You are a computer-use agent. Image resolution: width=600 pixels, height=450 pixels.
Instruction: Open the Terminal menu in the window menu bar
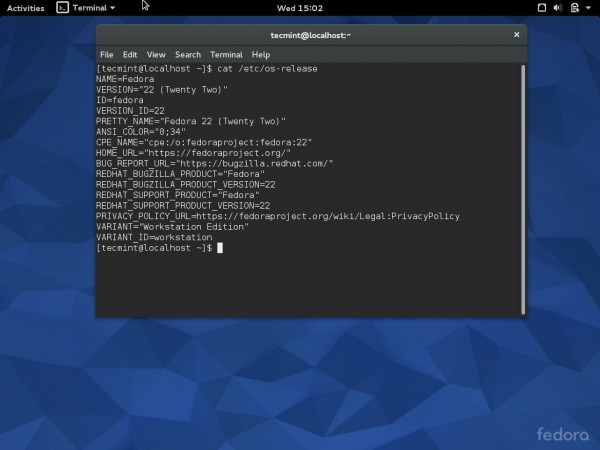(x=226, y=54)
